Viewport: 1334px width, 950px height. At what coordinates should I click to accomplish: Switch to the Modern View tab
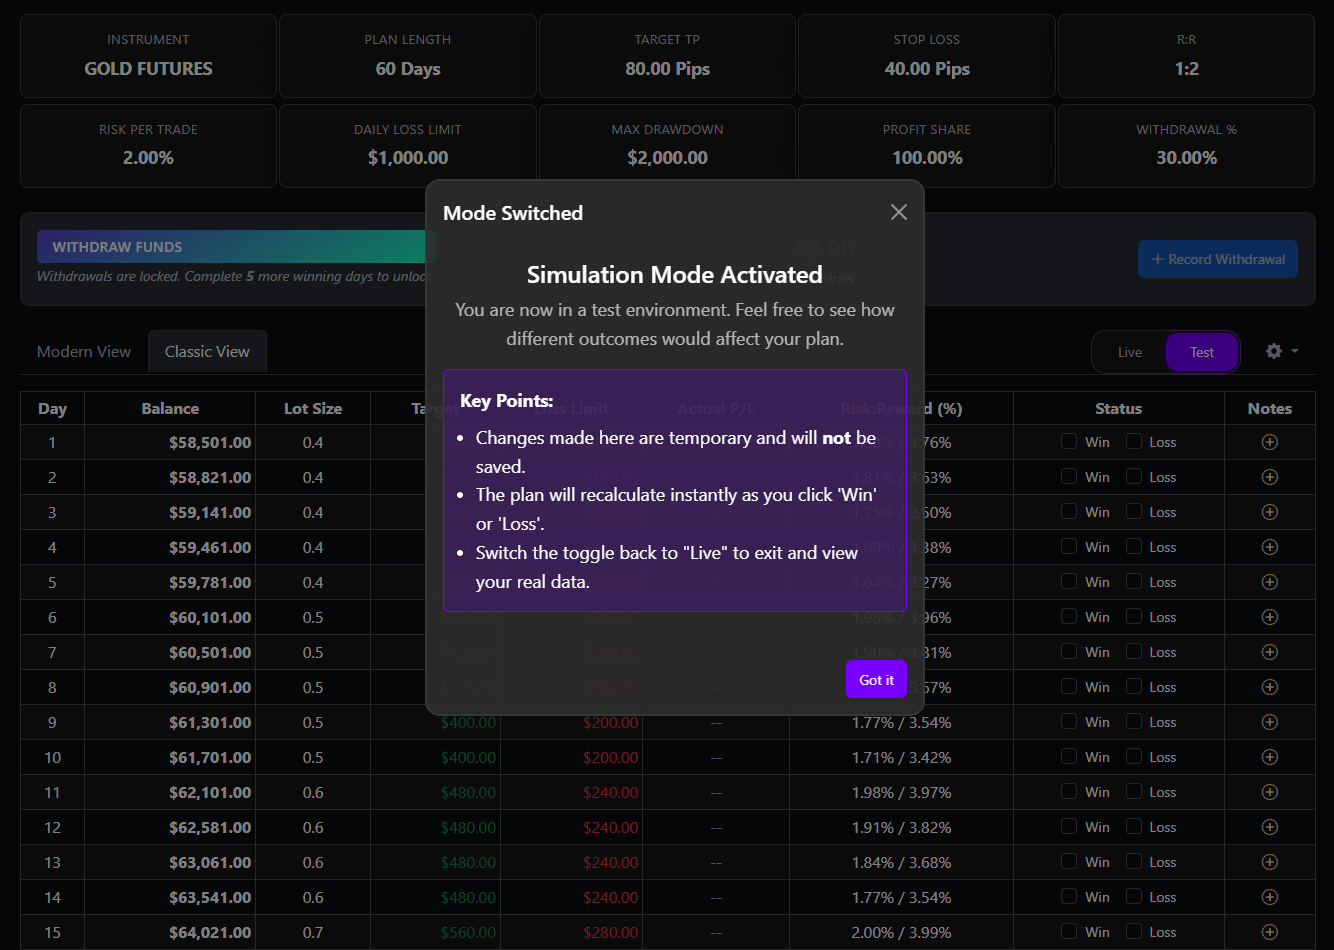pyautogui.click(x=83, y=351)
